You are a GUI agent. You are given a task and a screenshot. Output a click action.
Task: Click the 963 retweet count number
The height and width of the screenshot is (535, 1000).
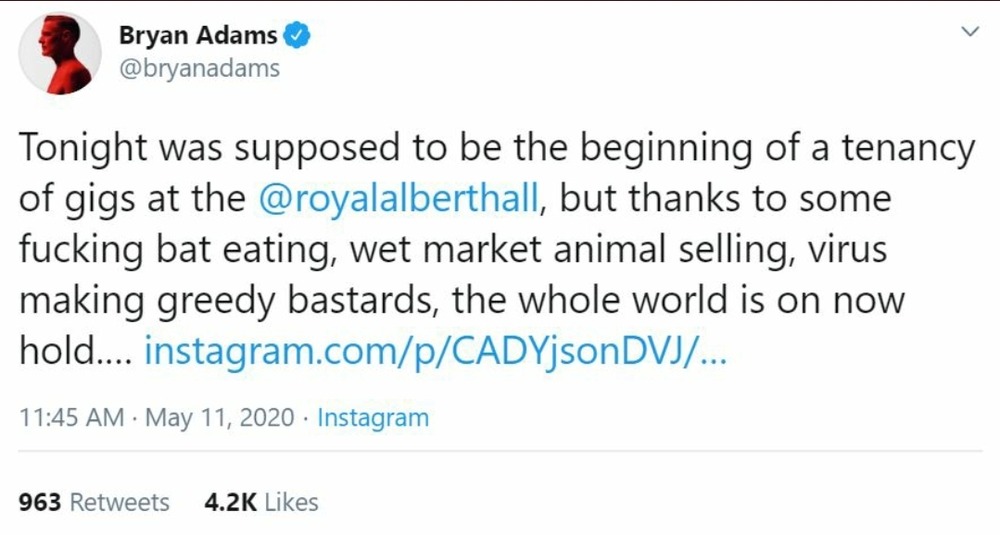pos(40,501)
